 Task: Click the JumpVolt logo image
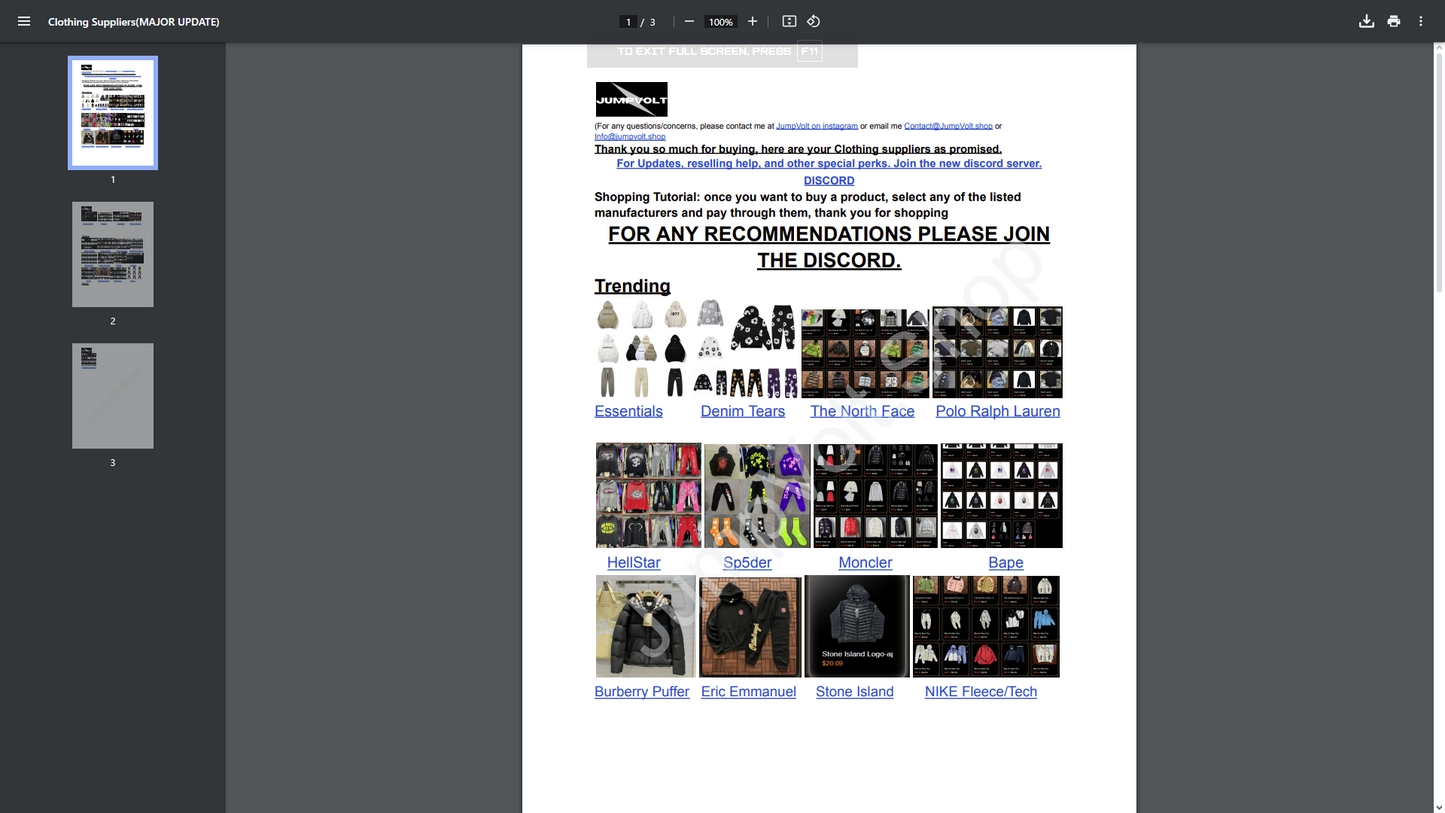click(x=631, y=100)
